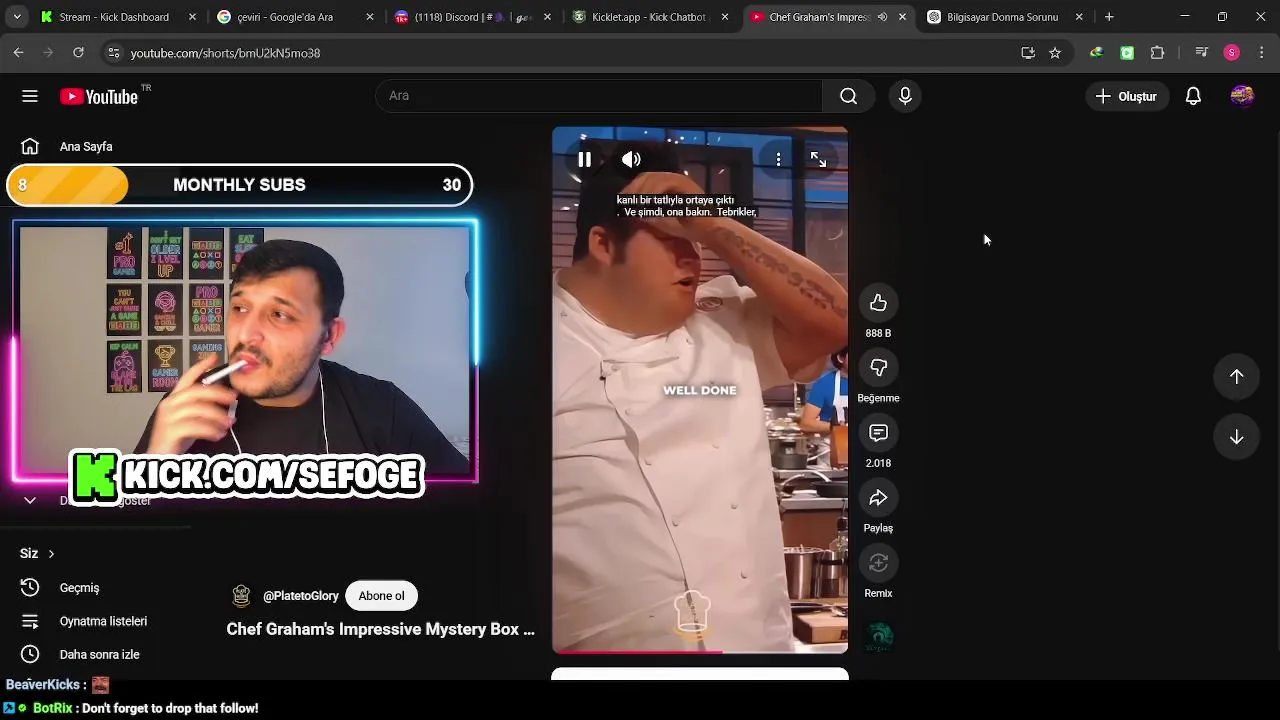Click the Ana Sayfa home icon
Image resolution: width=1280 pixels, height=720 pixels.
coord(30,146)
